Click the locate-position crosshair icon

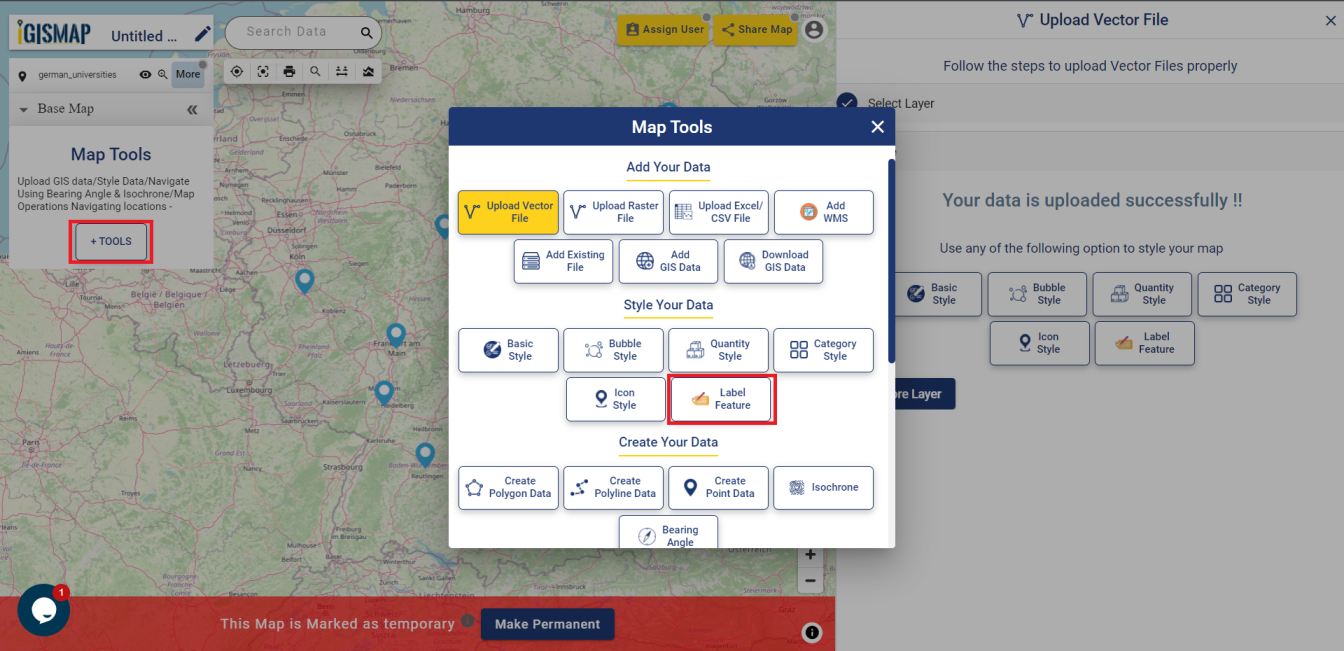236,71
